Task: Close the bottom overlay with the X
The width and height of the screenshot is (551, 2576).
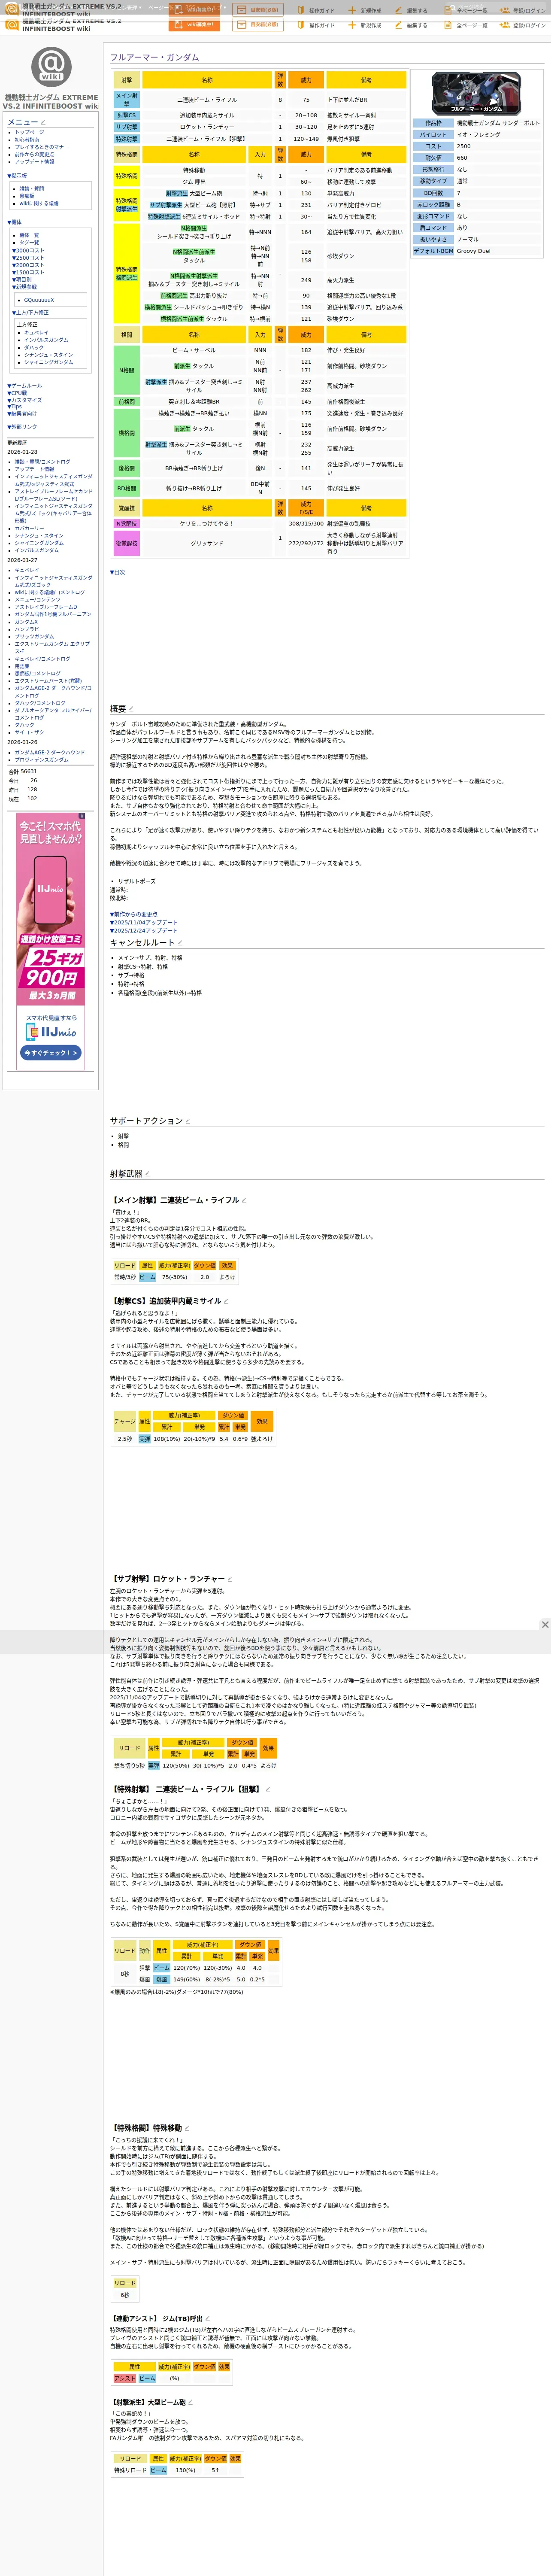Action: pos(545,1624)
